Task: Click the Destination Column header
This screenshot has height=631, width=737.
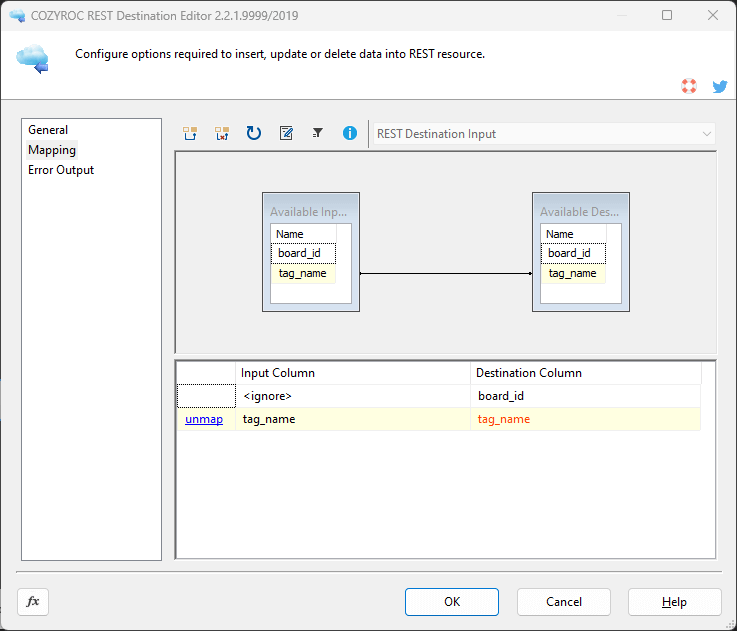Action: pyautogui.click(x=585, y=373)
